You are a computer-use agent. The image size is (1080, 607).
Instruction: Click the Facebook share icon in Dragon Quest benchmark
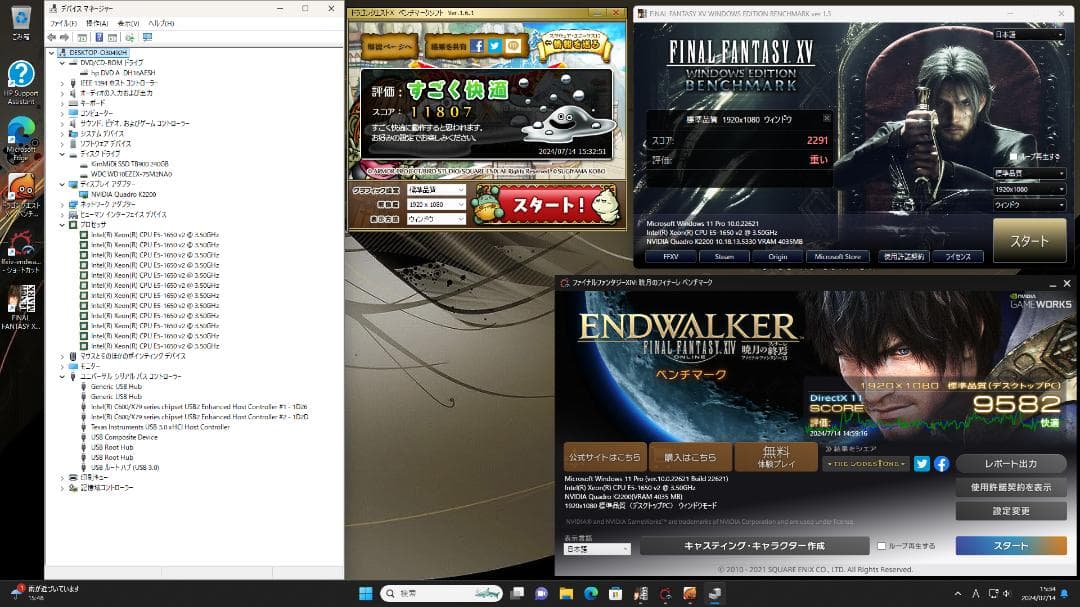pos(476,45)
